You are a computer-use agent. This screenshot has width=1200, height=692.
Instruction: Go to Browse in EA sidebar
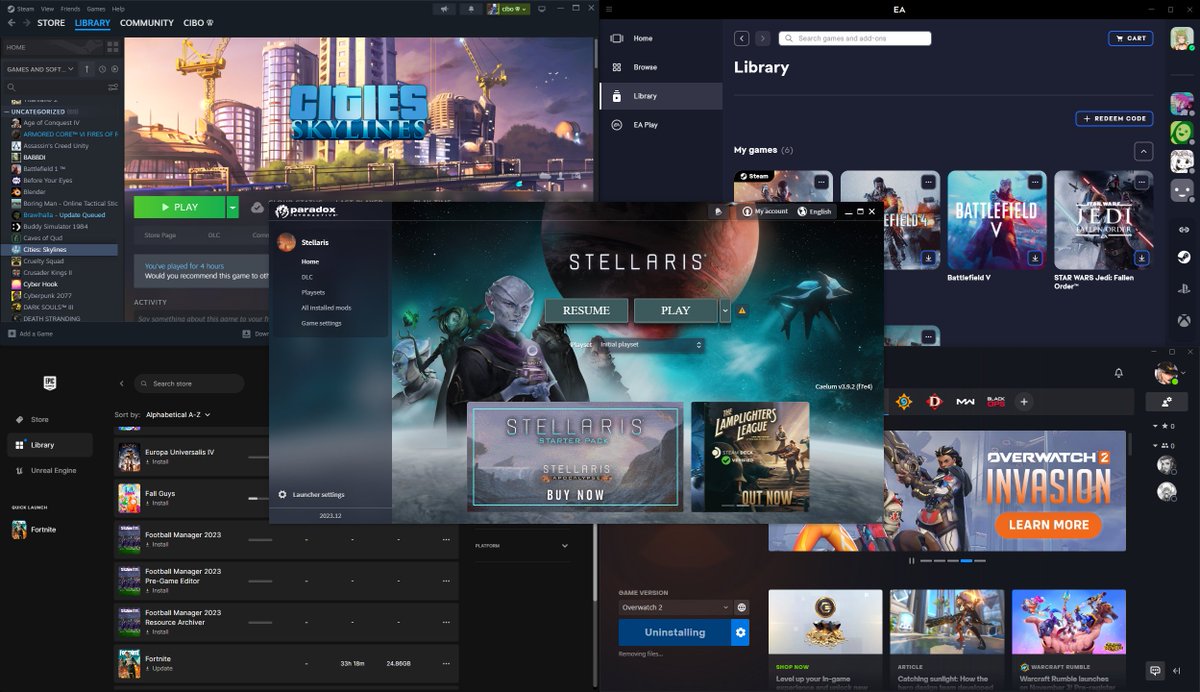coord(645,67)
